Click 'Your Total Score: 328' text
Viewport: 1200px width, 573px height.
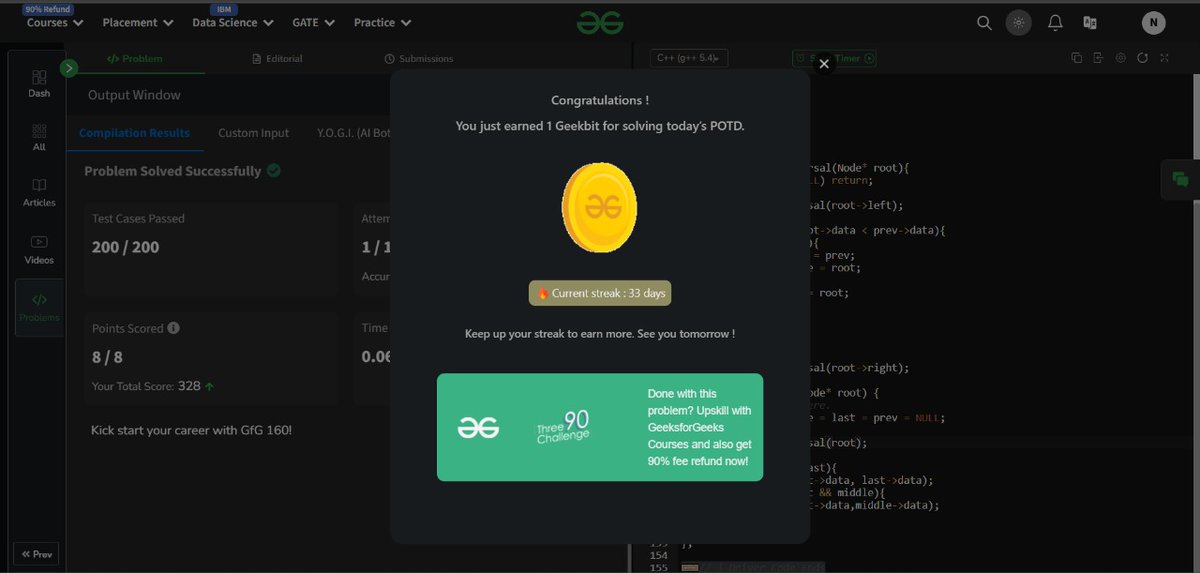click(146, 386)
